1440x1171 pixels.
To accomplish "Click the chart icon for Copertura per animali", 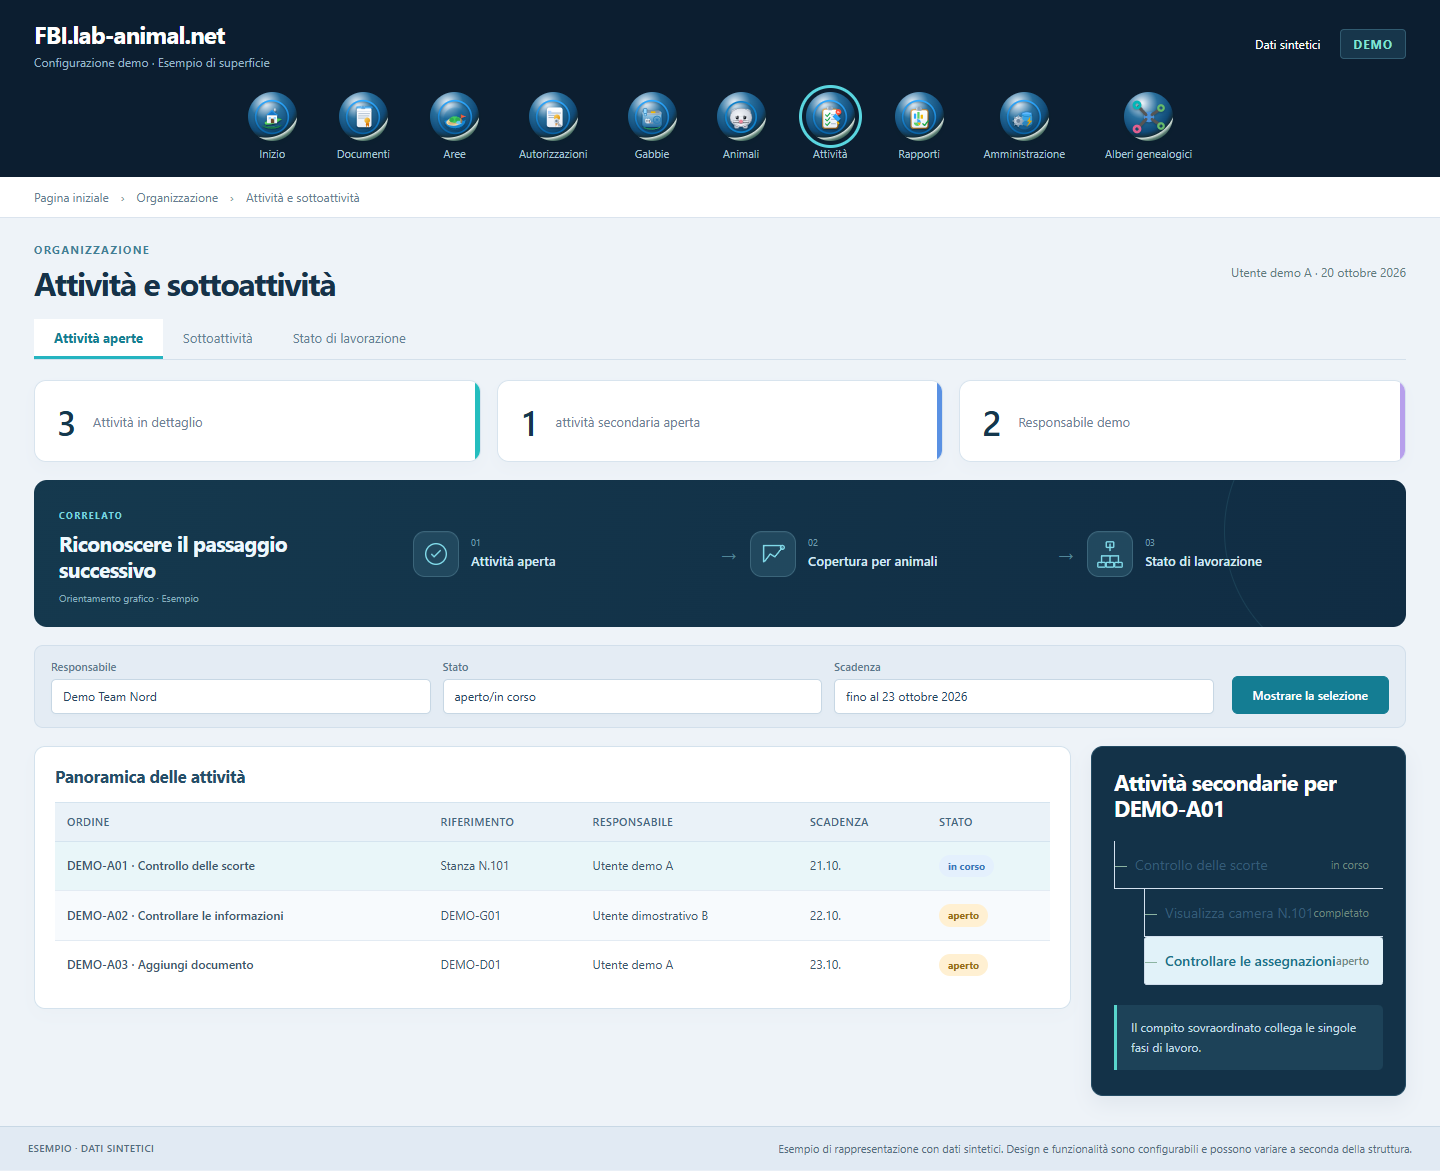I will (773, 554).
